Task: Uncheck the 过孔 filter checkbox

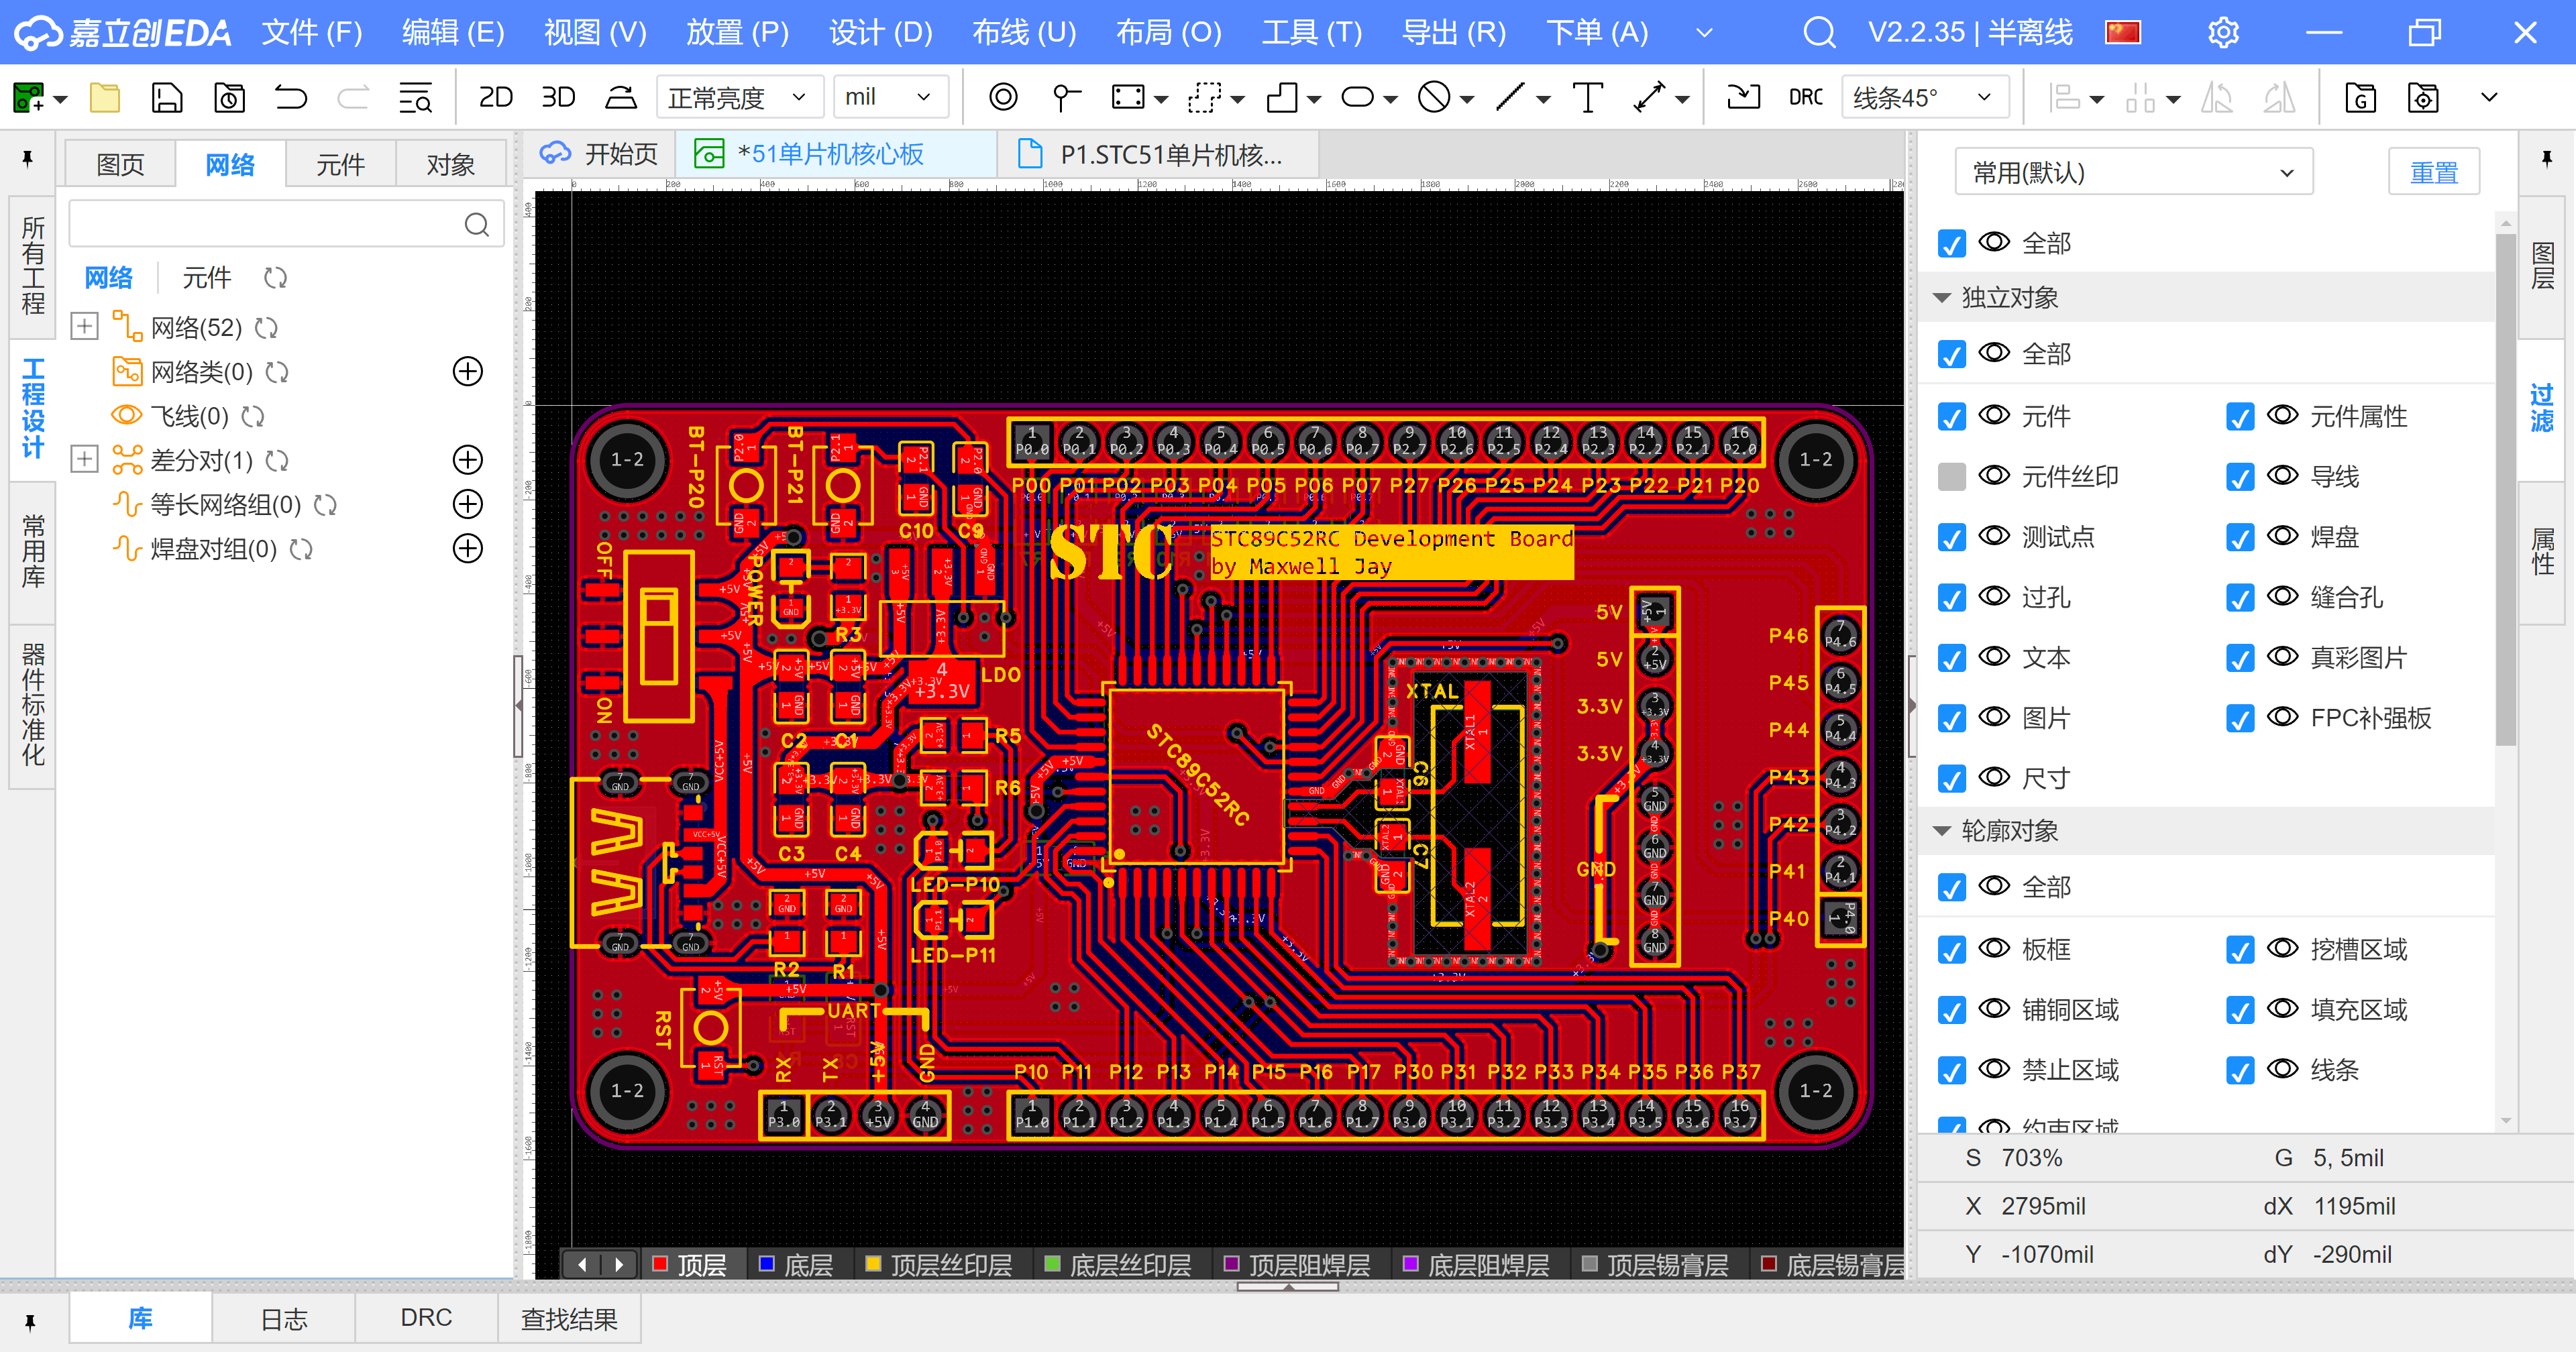Action: pyautogui.click(x=1951, y=598)
